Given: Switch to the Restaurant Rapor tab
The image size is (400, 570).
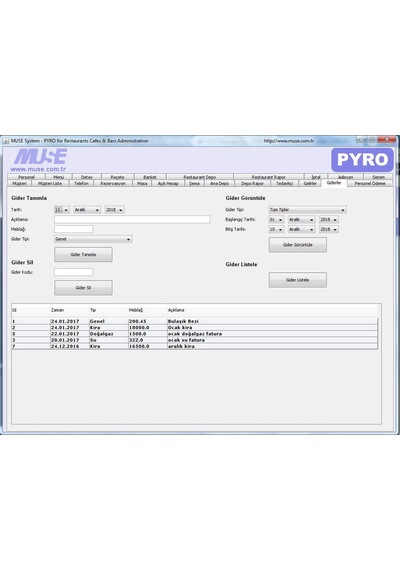Looking at the screenshot, I should 268,177.
